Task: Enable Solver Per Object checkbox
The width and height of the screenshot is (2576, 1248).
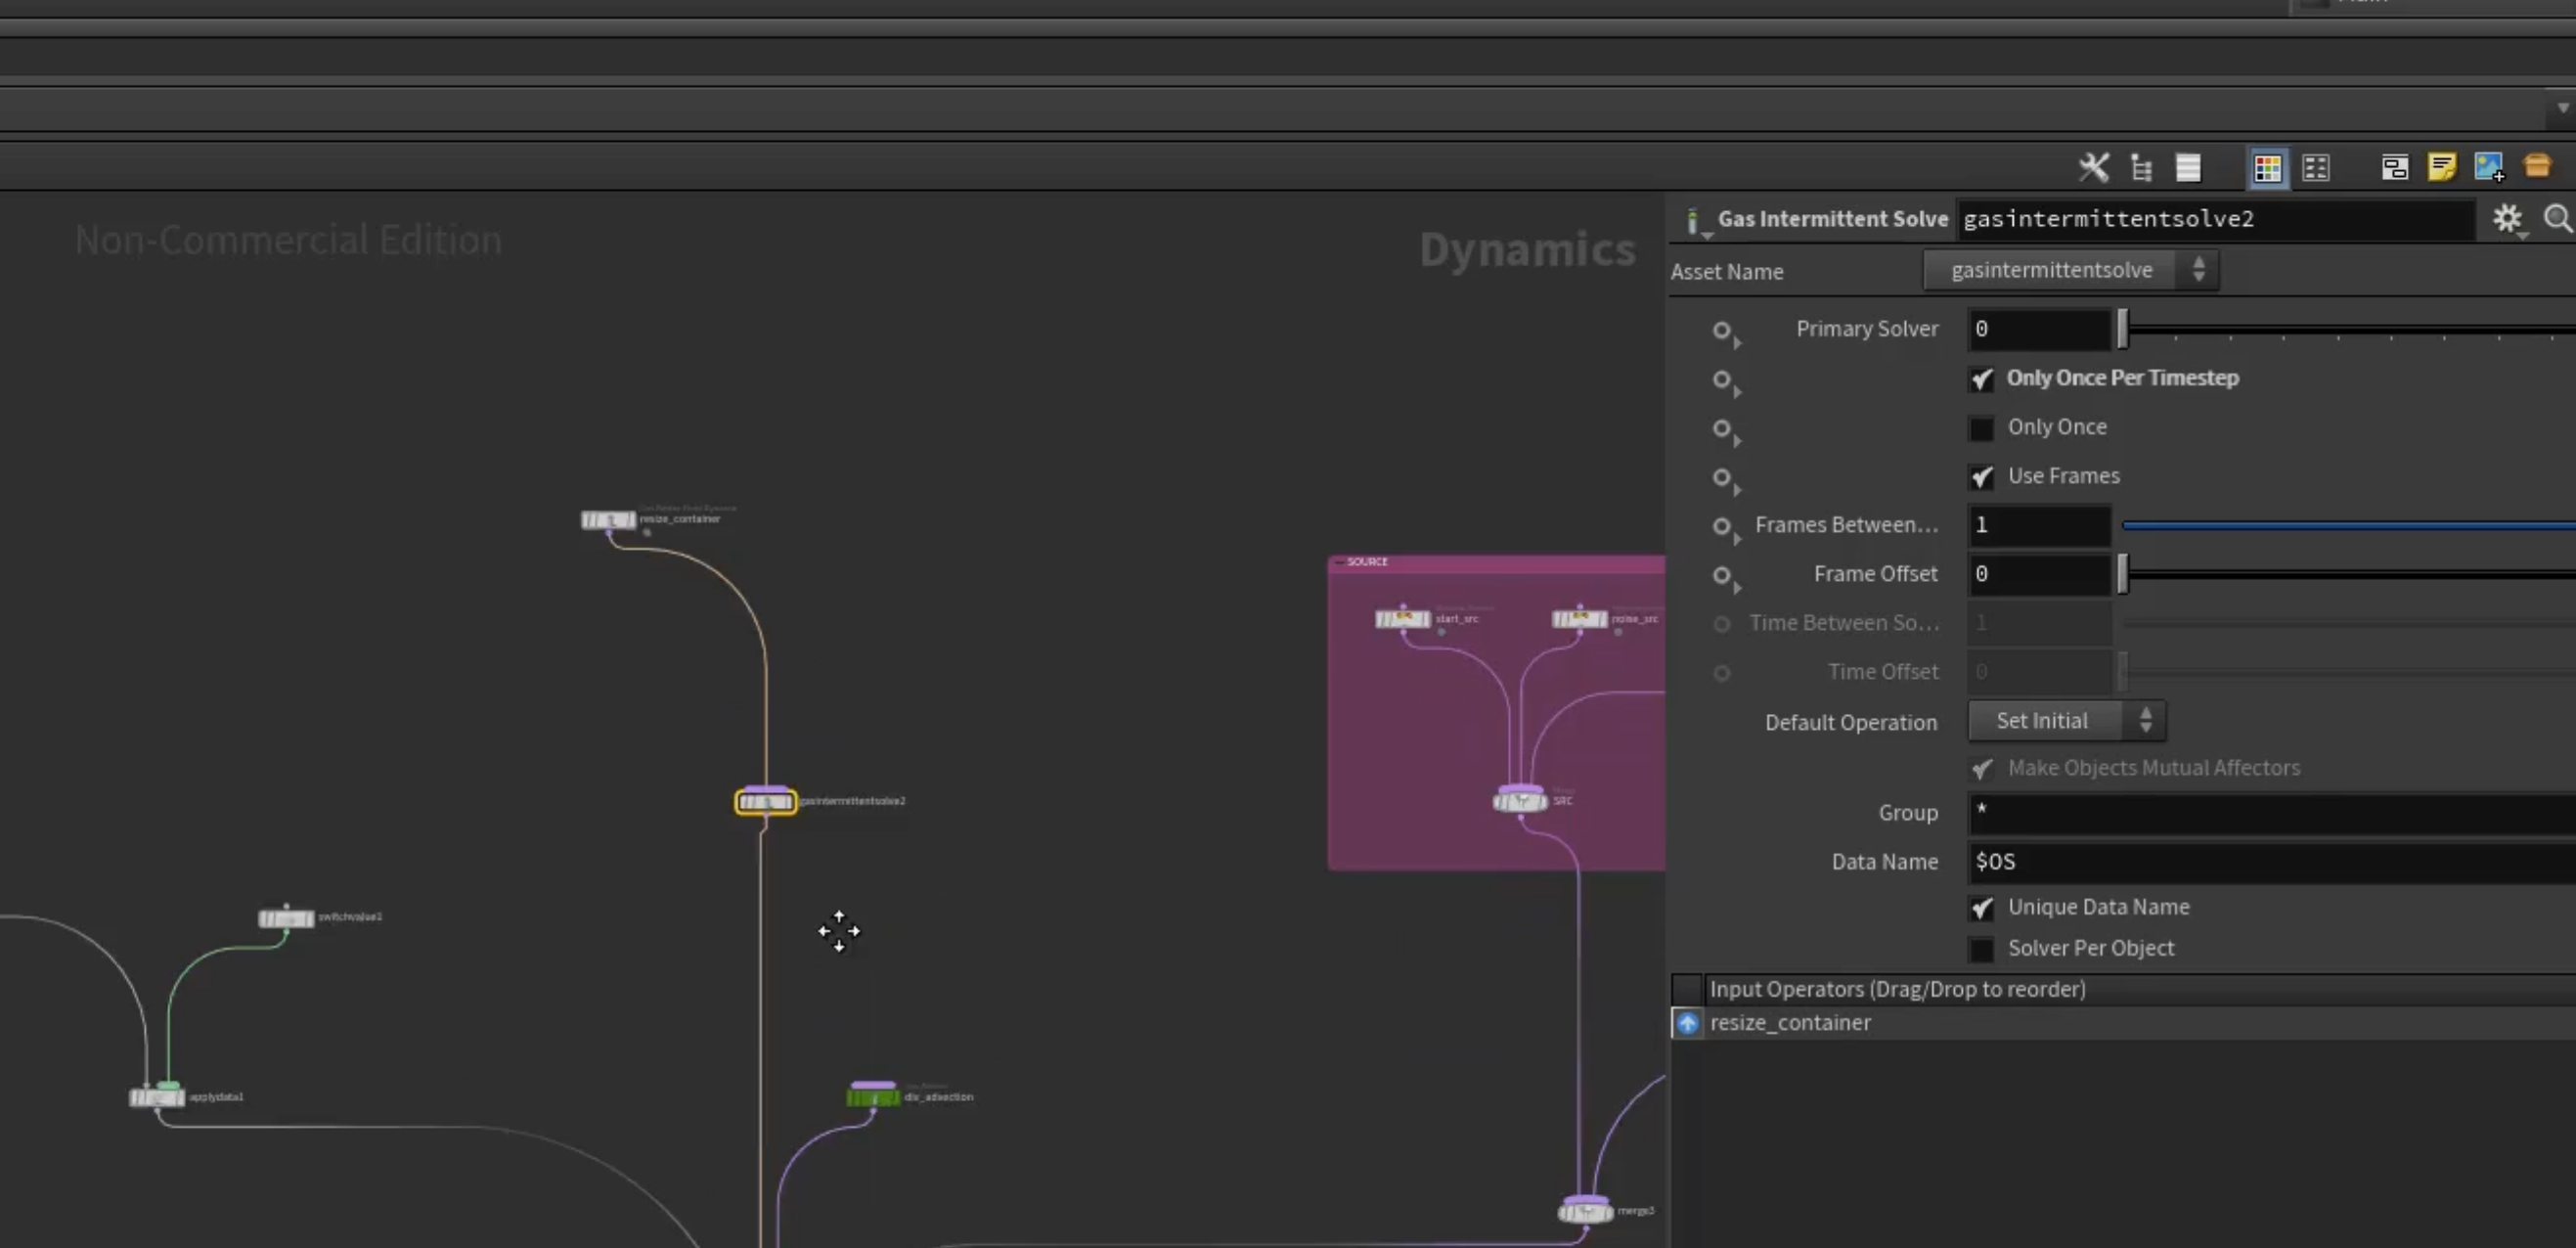Action: [x=1981, y=949]
